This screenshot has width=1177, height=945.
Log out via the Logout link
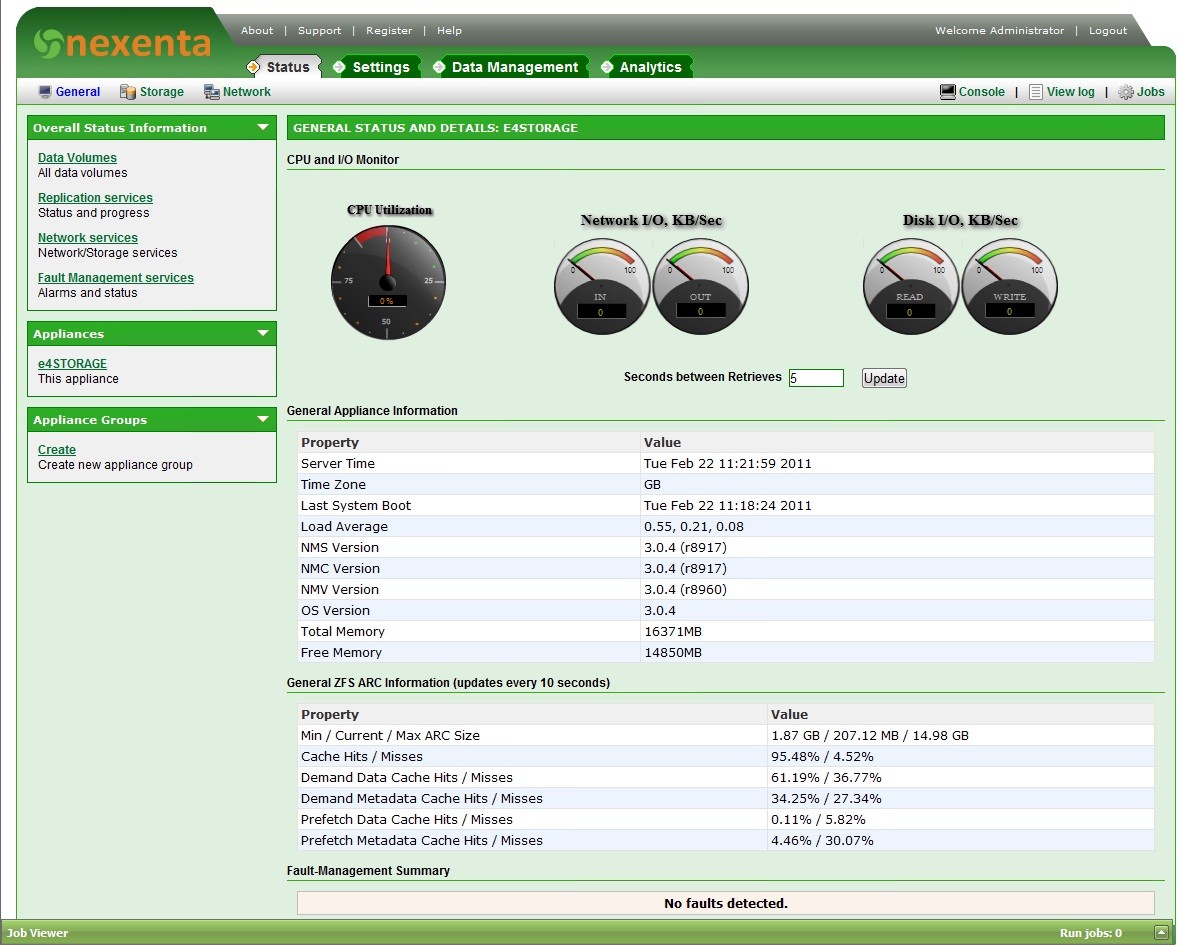[1108, 30]
